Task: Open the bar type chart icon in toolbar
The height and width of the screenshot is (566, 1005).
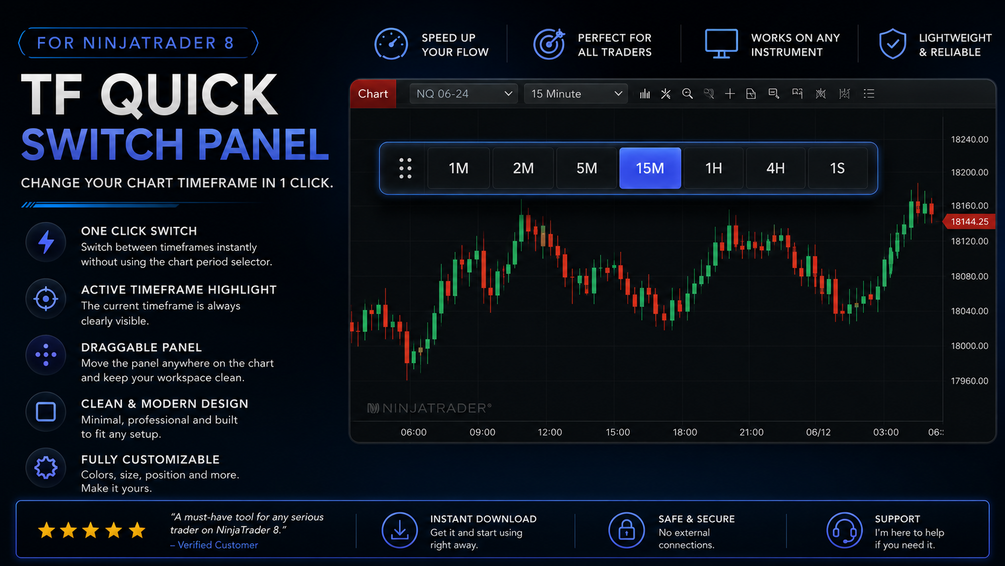Action: point(645,94)
